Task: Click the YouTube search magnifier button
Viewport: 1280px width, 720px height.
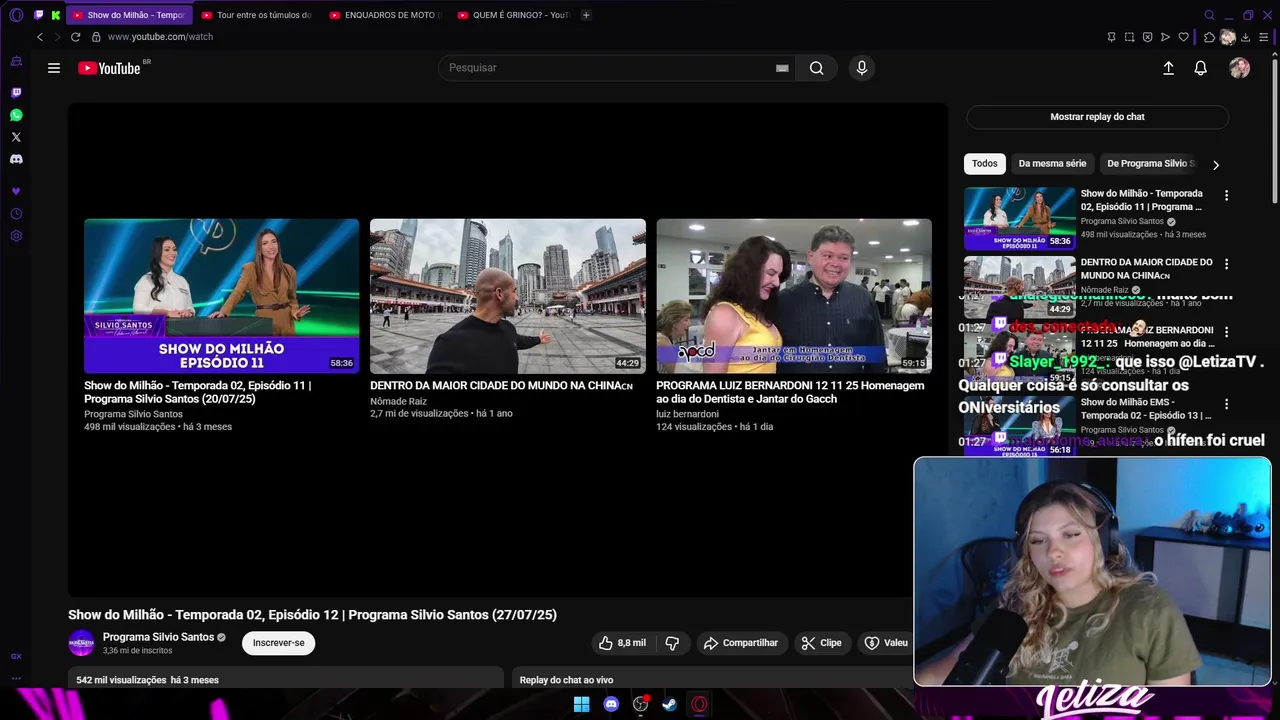Action: [x=817, y=68]
